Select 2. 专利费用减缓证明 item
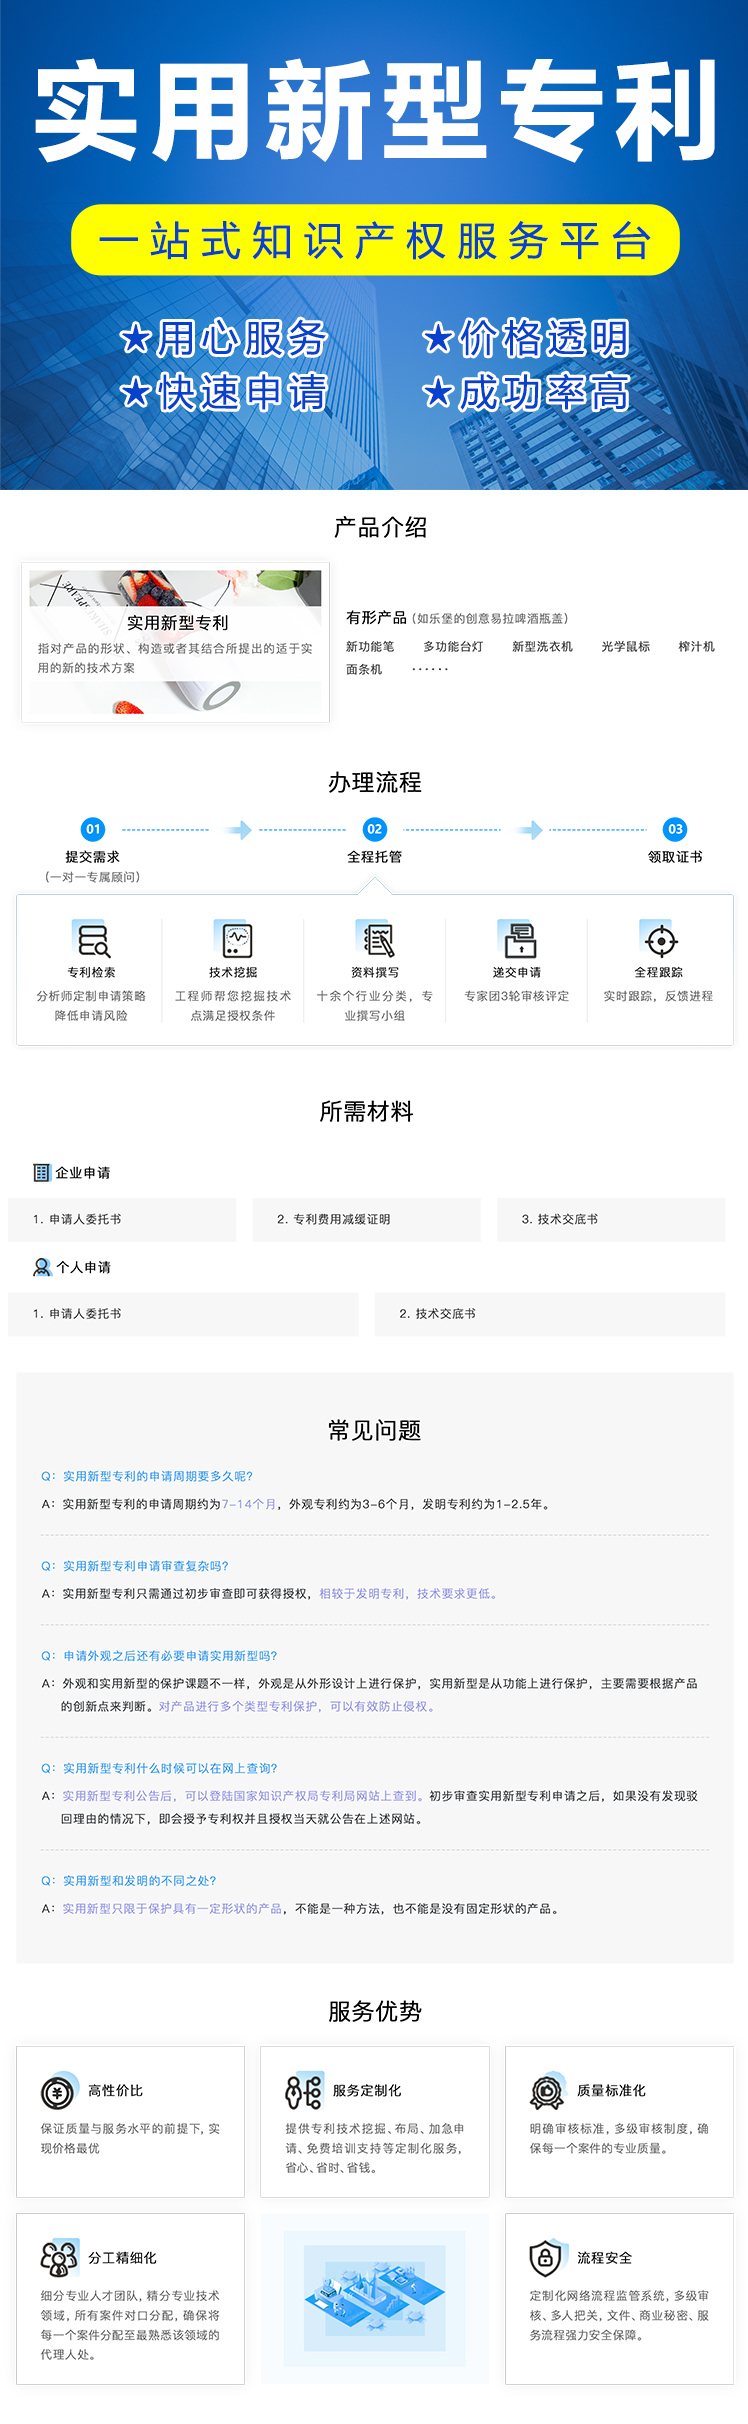748x2424 pixels. 367,1219
